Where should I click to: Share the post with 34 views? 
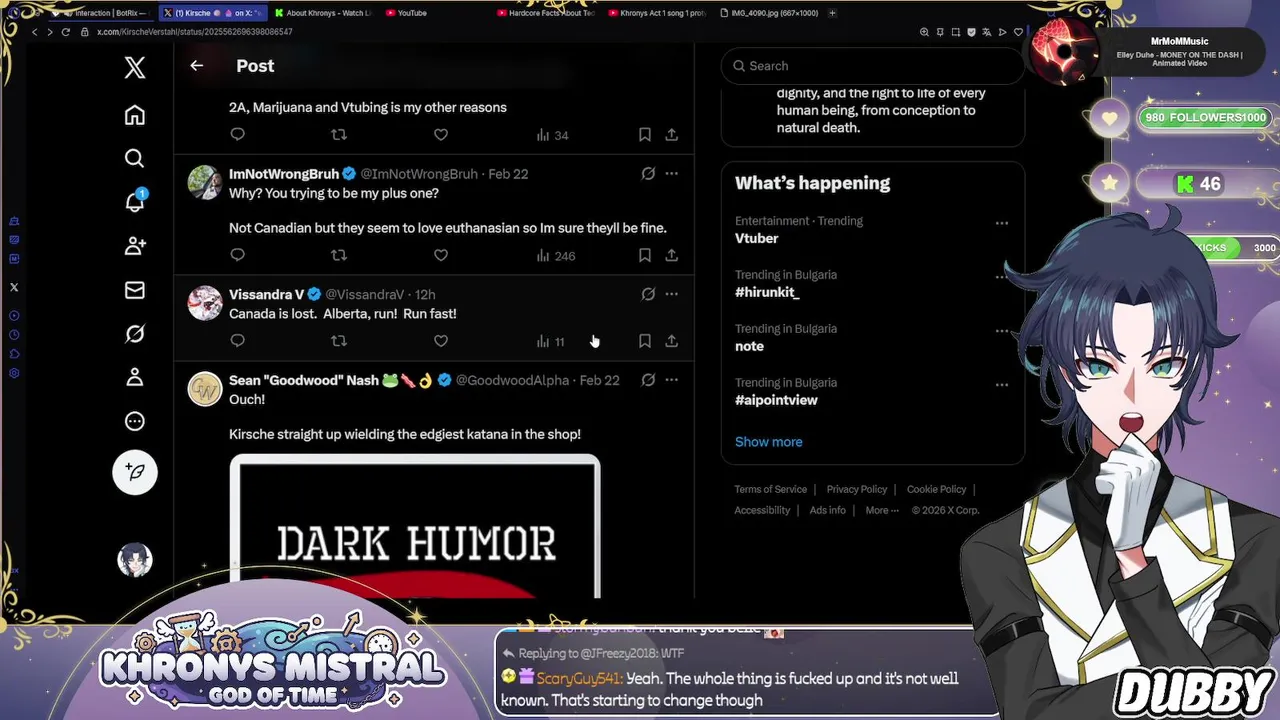click(672, 134)
